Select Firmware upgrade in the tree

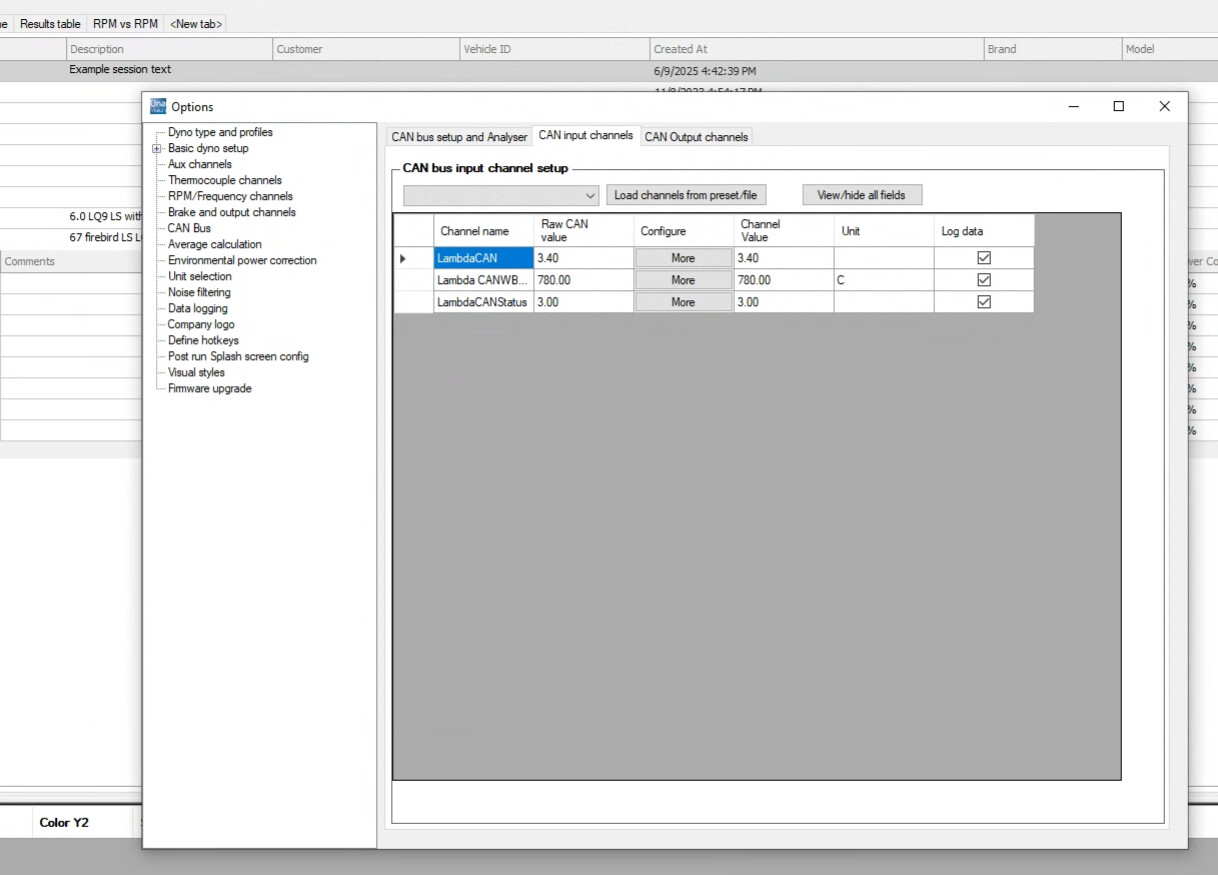[209, 388]
